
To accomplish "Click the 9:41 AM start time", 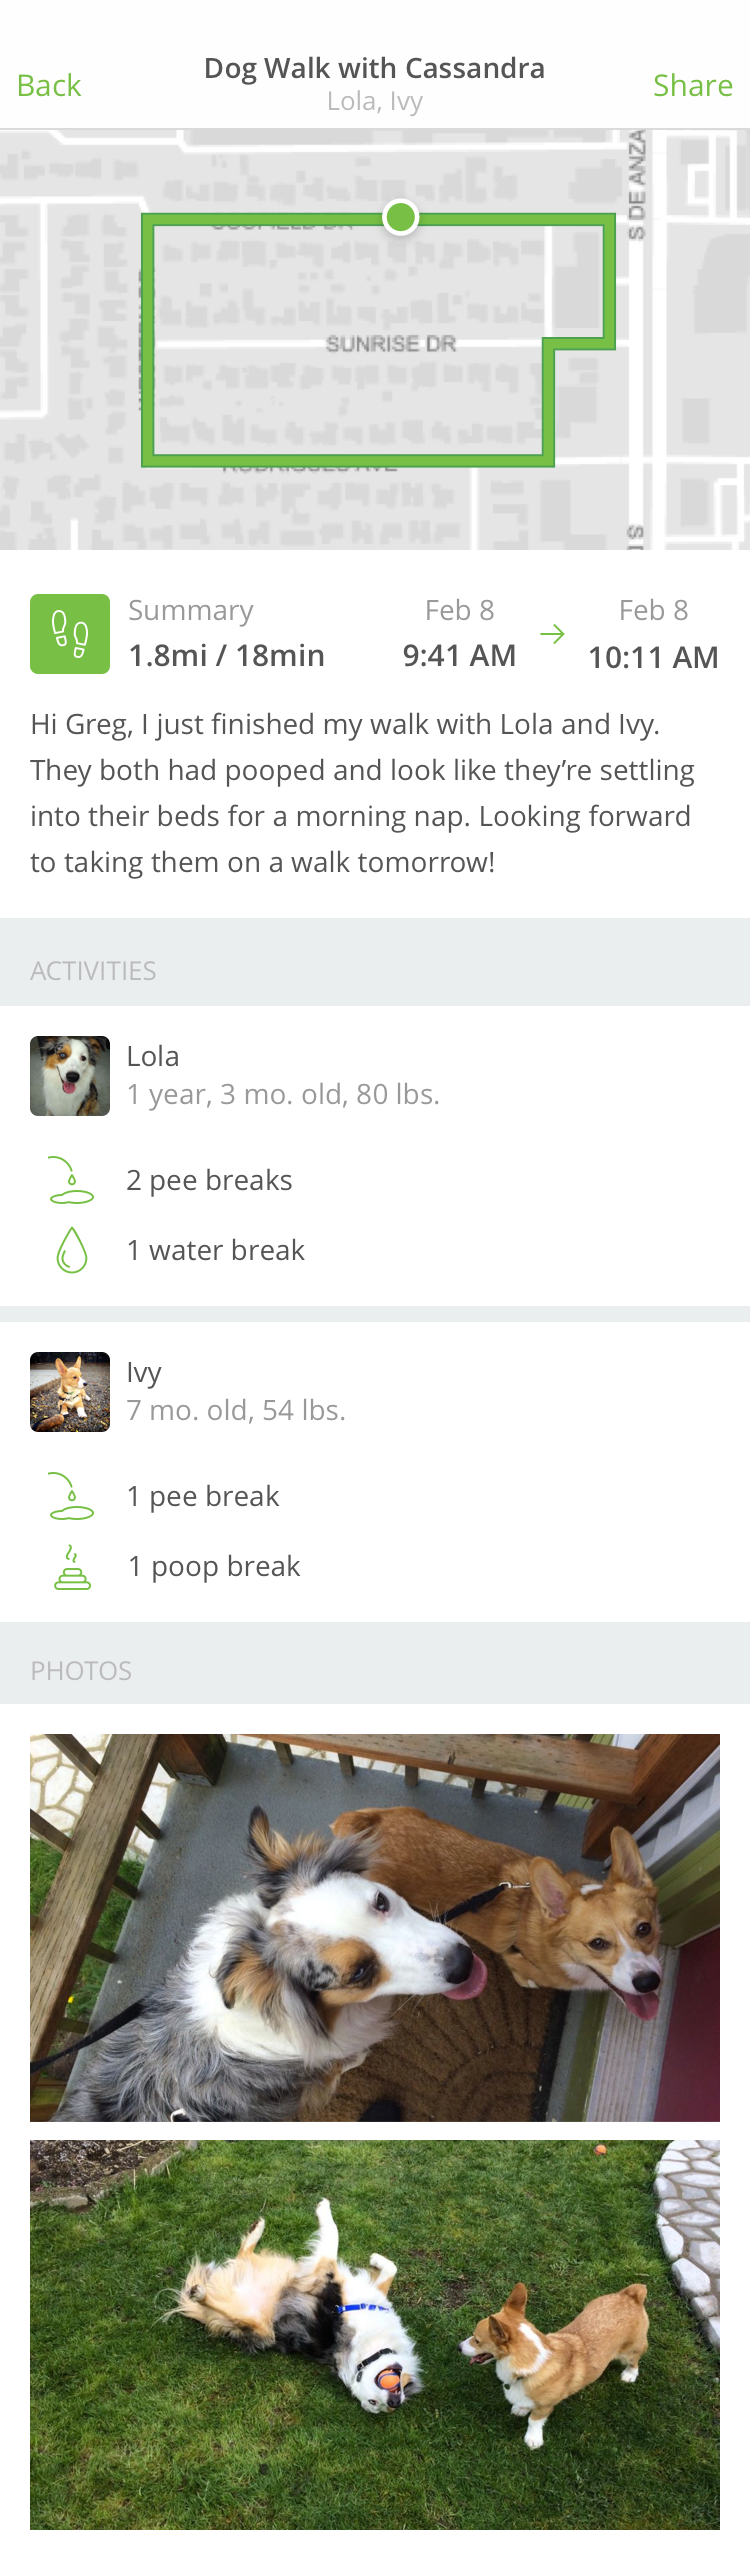I will [x=459, y=656].
